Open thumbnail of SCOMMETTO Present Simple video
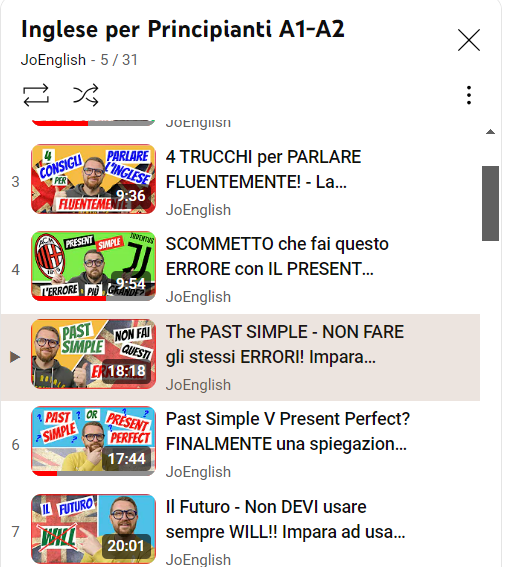508x567 pixels. 93,266
